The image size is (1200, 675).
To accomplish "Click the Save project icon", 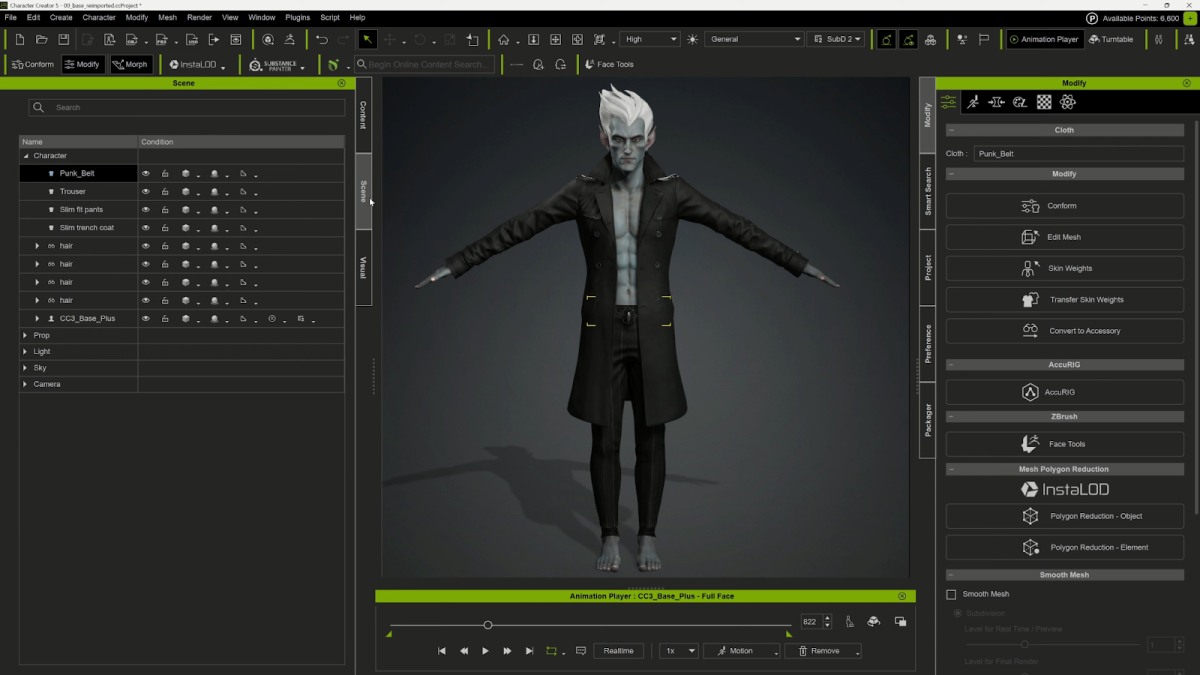I will [x=64, y=40].
